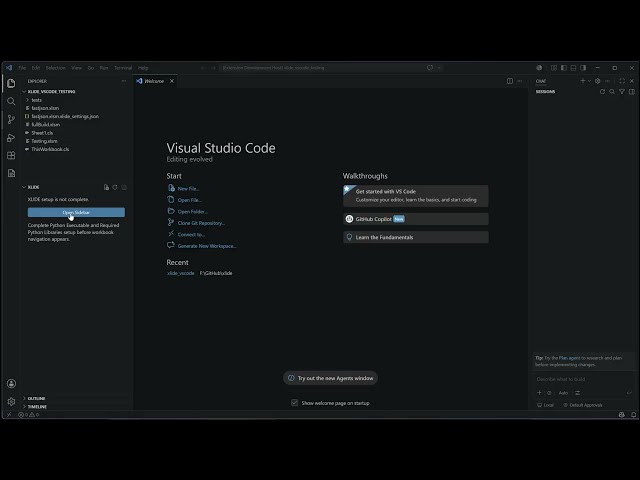Open the GitHub Copilot walkthrough
640x480 pixels.
[416, 219]
